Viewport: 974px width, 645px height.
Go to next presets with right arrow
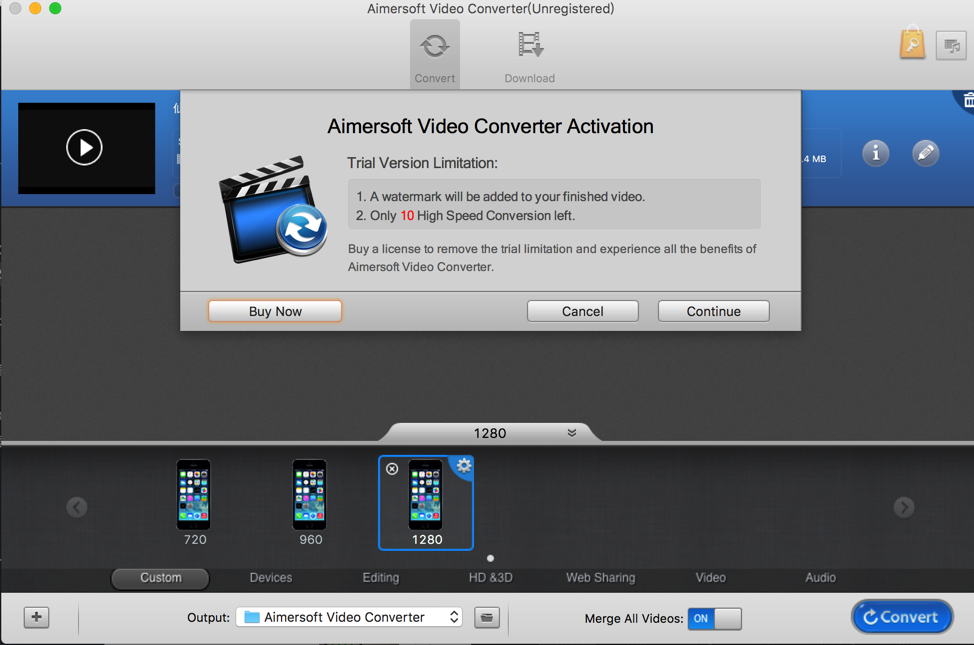click(x=904, y=507)
